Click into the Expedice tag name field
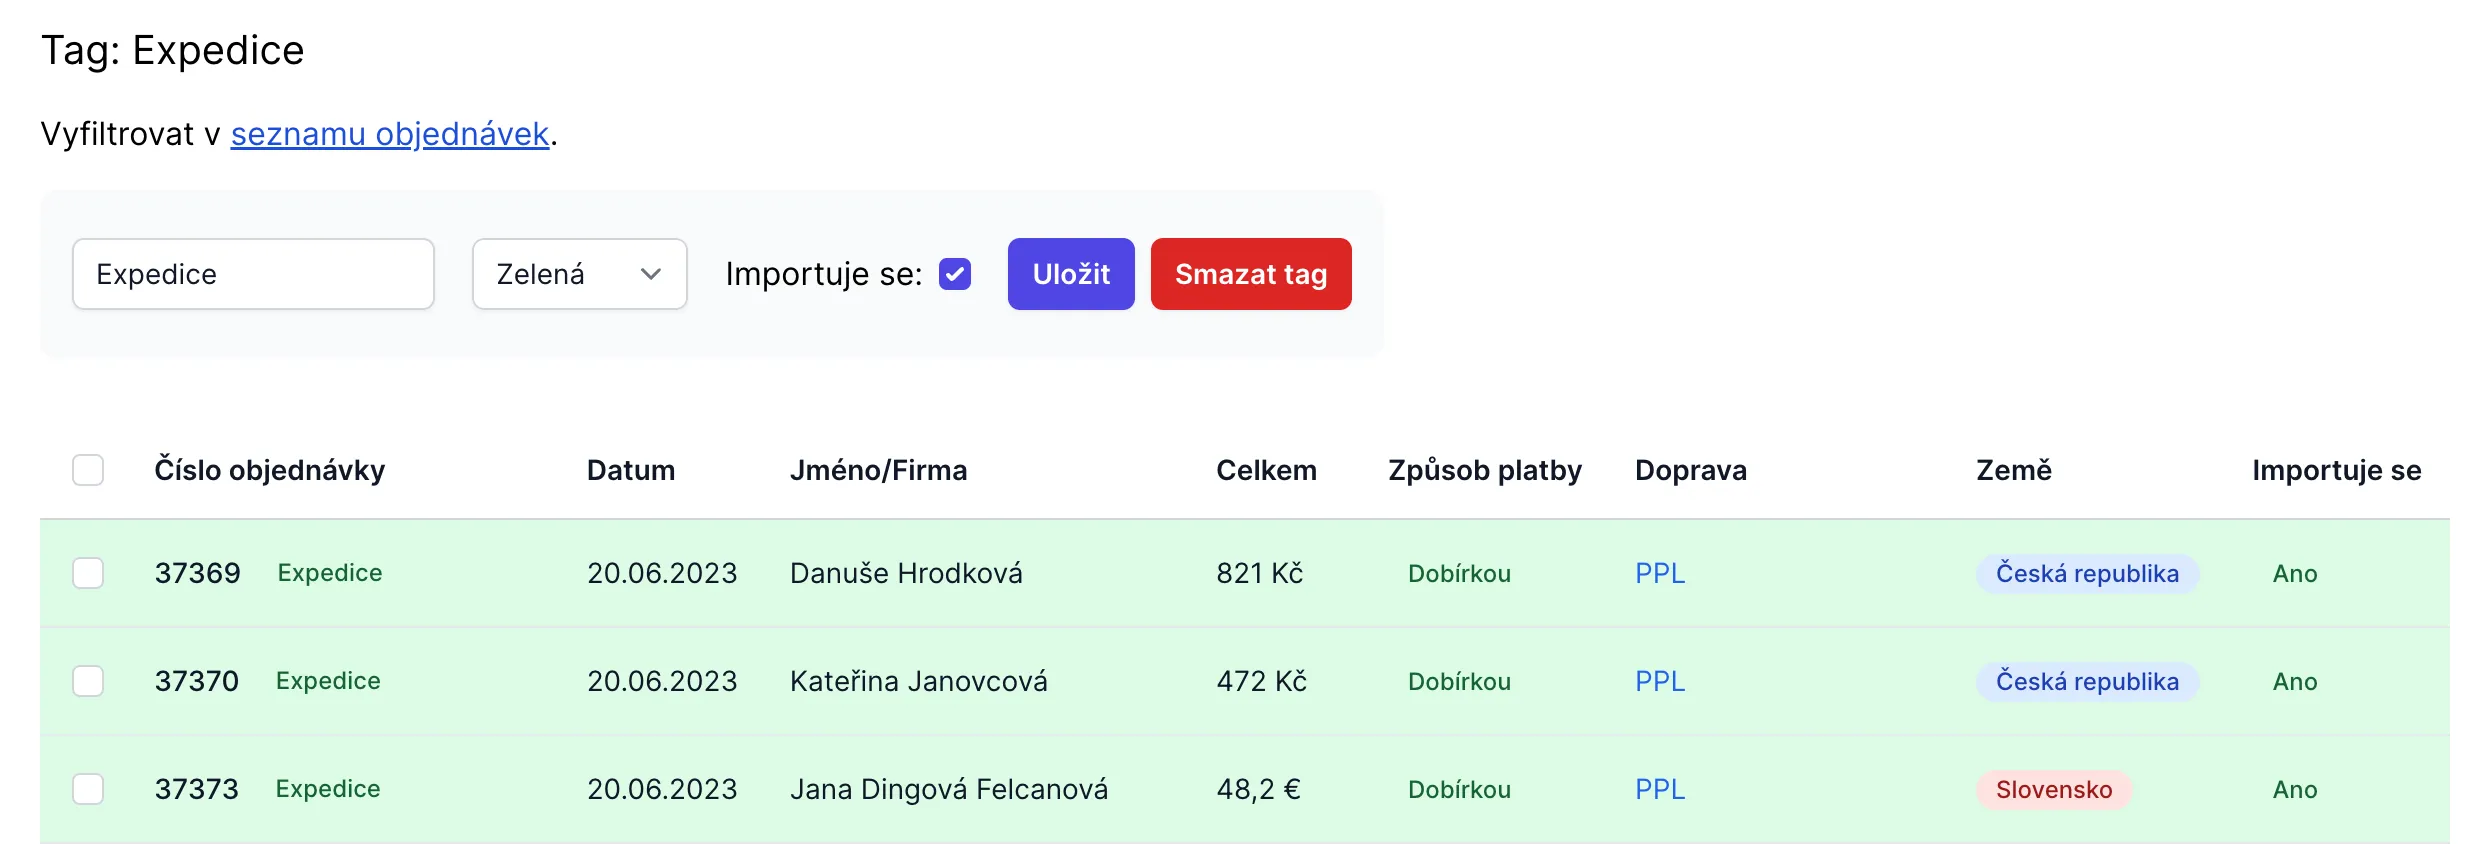The height and width of the screenshot is (844, 2486). point(253,274)
